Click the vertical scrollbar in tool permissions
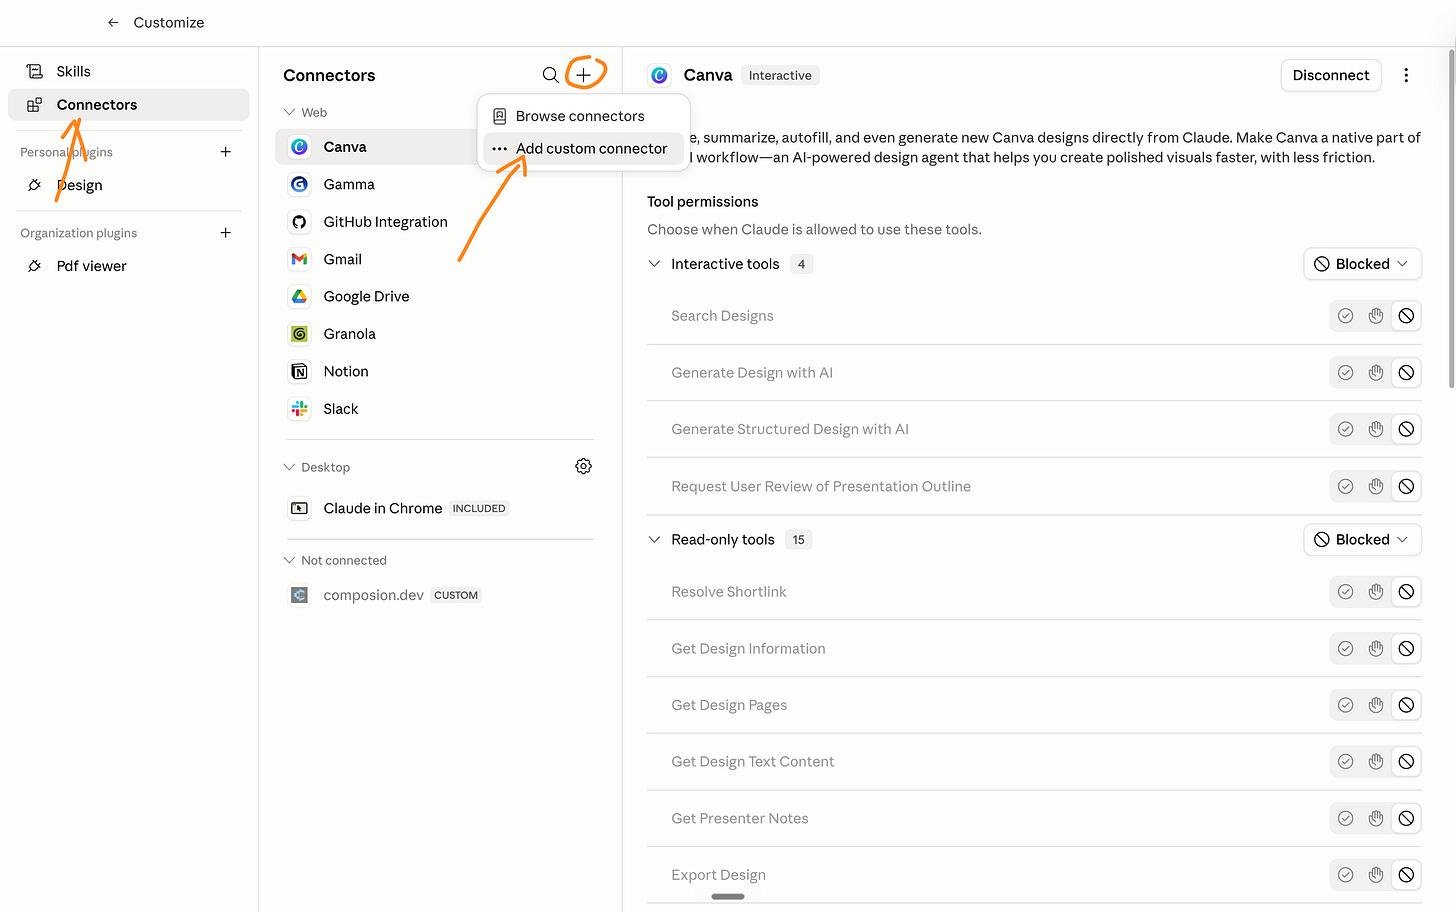Image resolution: width=1456 pixels, height=912 pixels. (1452, 218)
